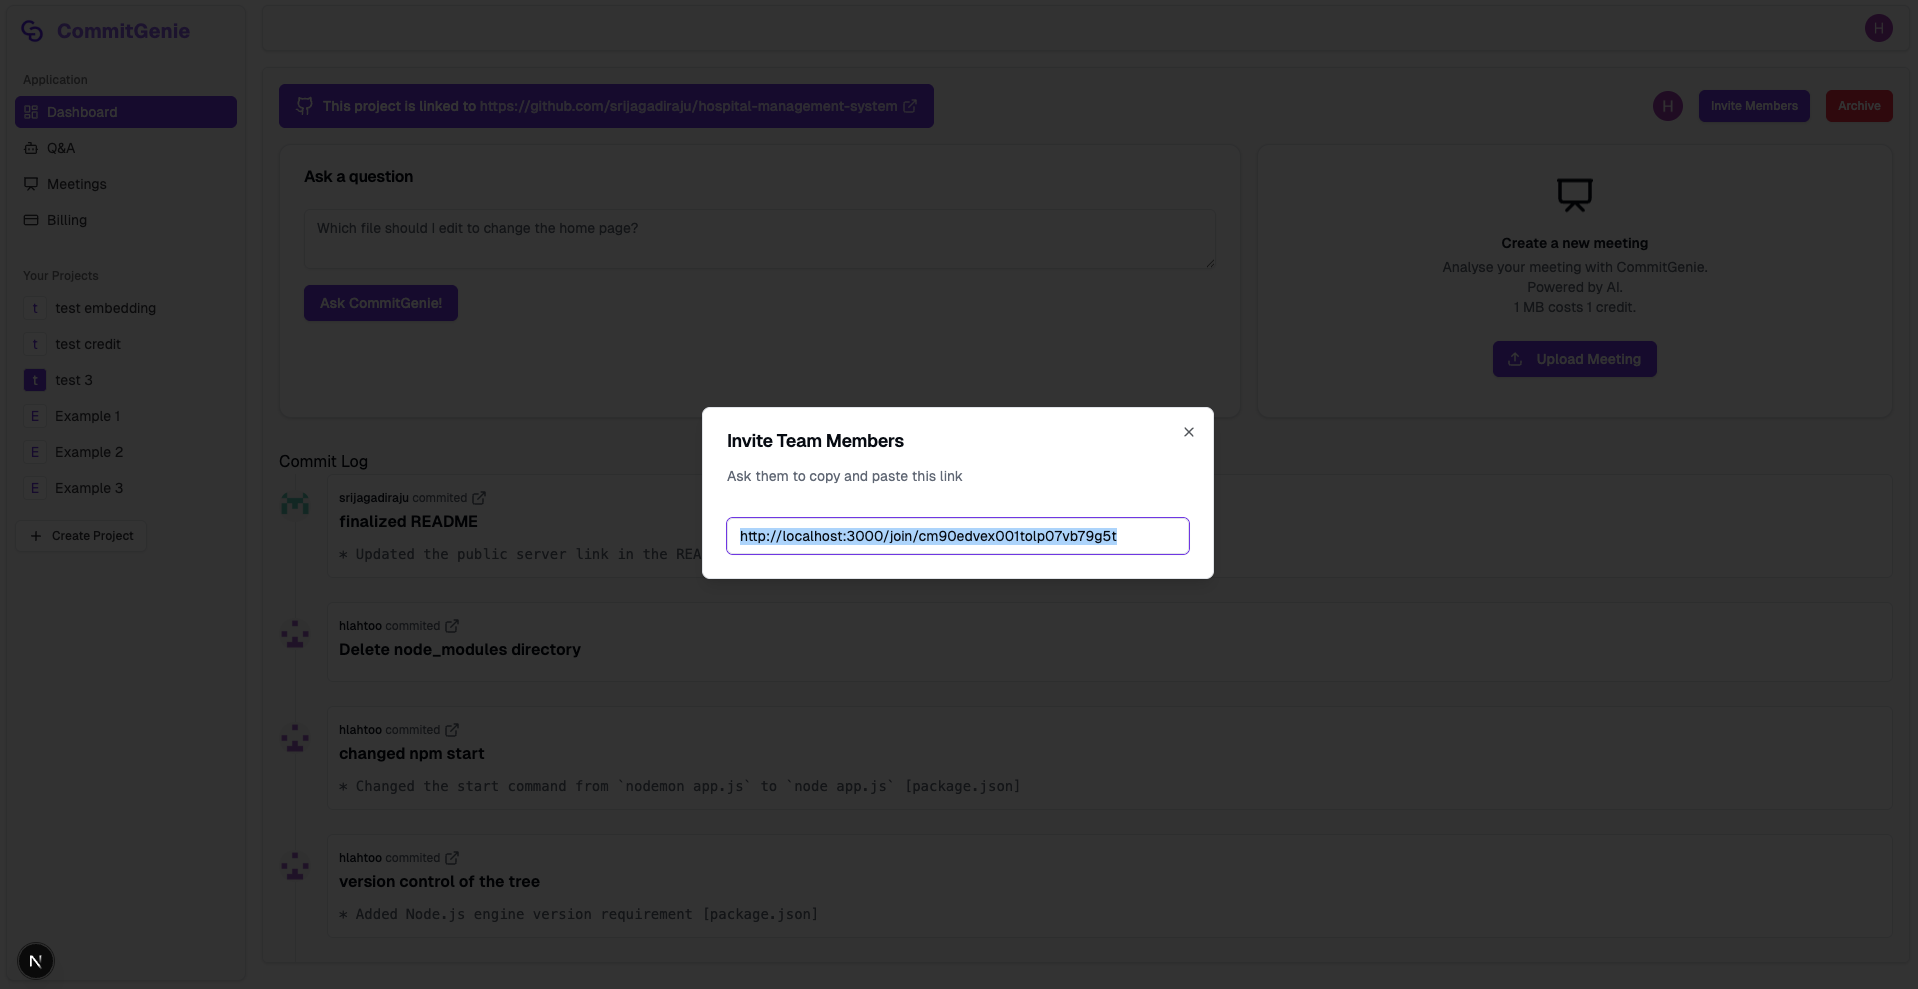Open external link for changed npm start commit
This screenshot has width=1918, height=989.
pos(452,730)
